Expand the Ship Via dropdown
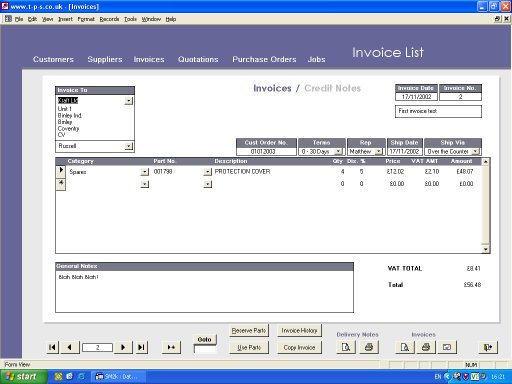Image resolution: width=512 pixels, height=384 pixels. point(475,151)
